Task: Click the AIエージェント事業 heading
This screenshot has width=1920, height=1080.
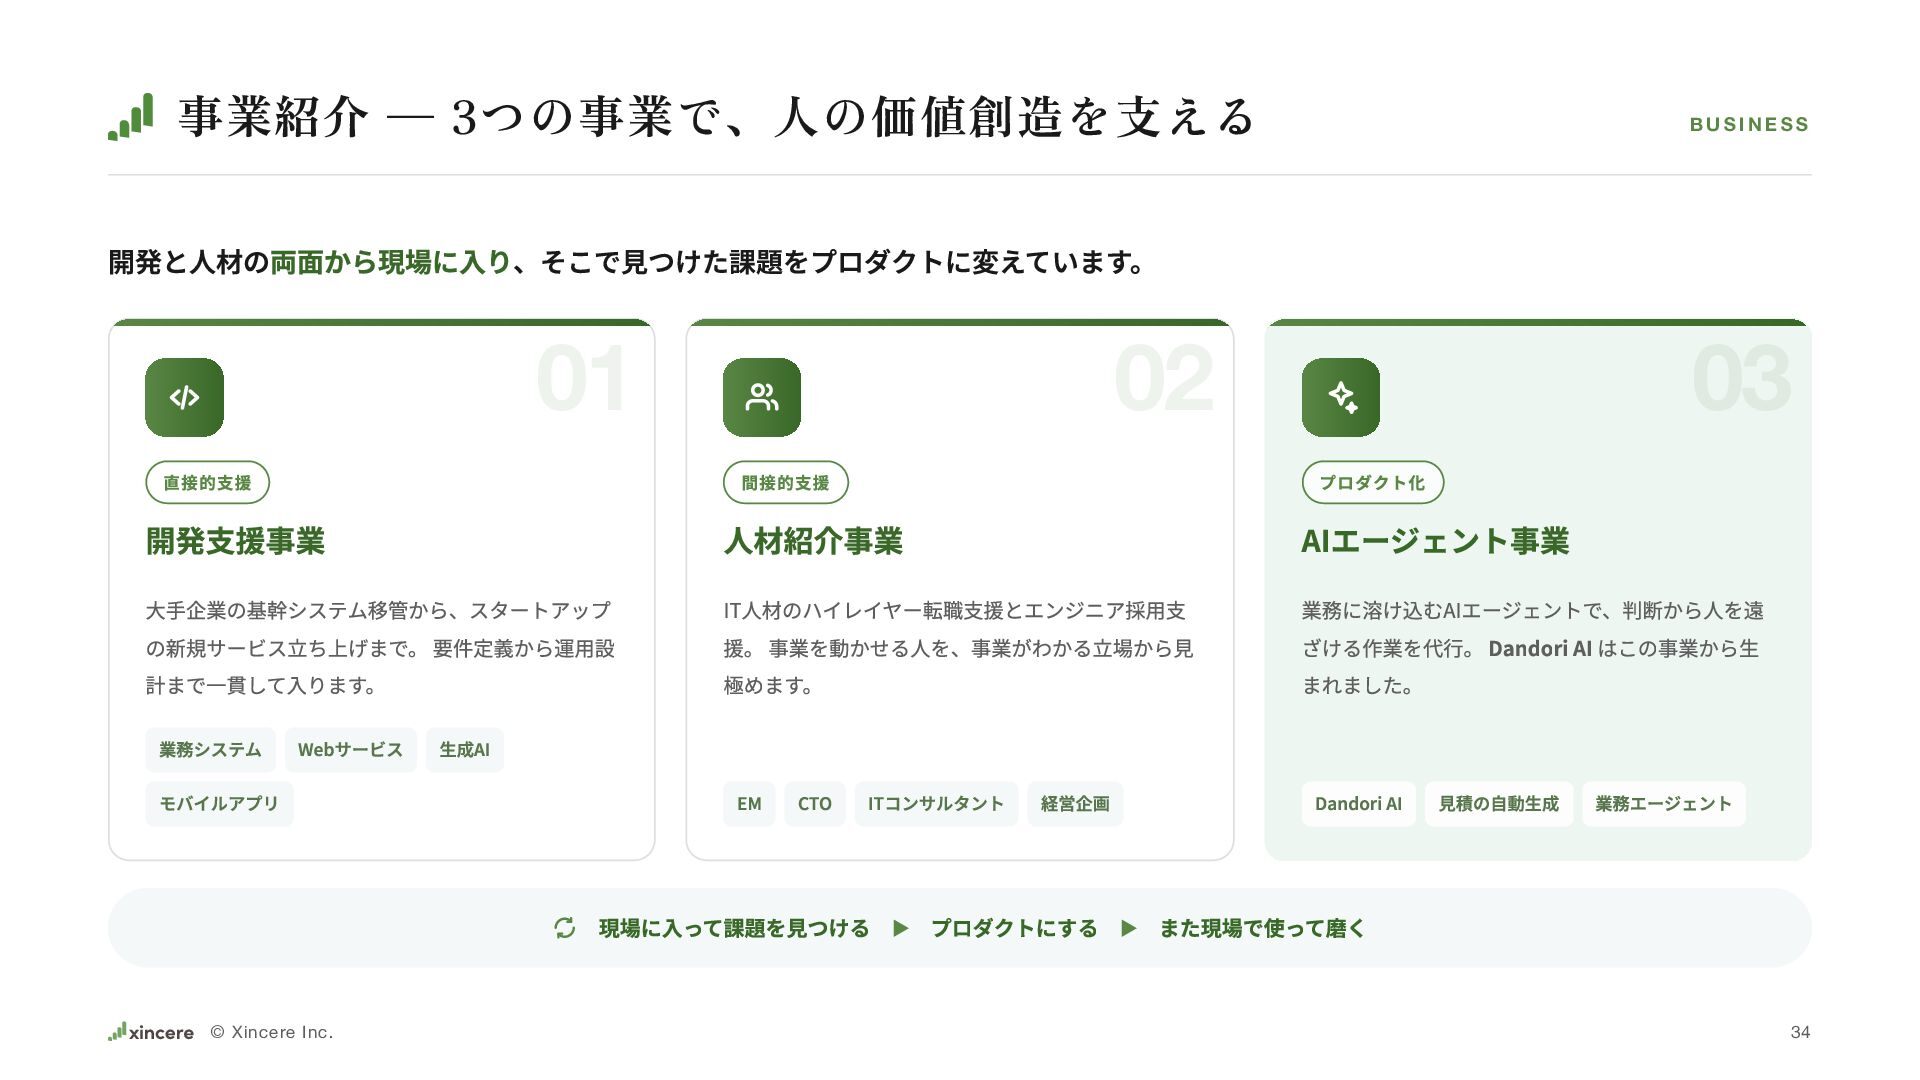Action: point(1435,541)
